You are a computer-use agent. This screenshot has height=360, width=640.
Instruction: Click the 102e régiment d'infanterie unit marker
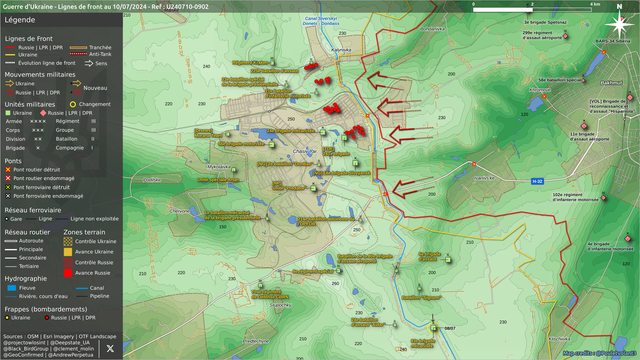tap(604, 198)
